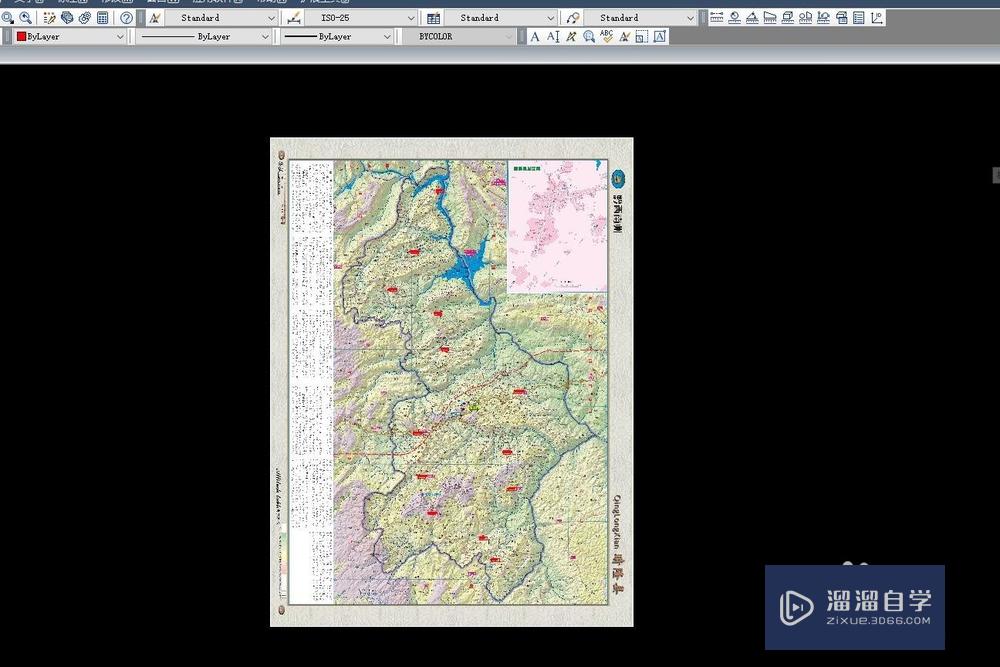1000x667 pixels.
Task: Open the ByLayer linetype dropdown
Action: click(x=204, y=36)
